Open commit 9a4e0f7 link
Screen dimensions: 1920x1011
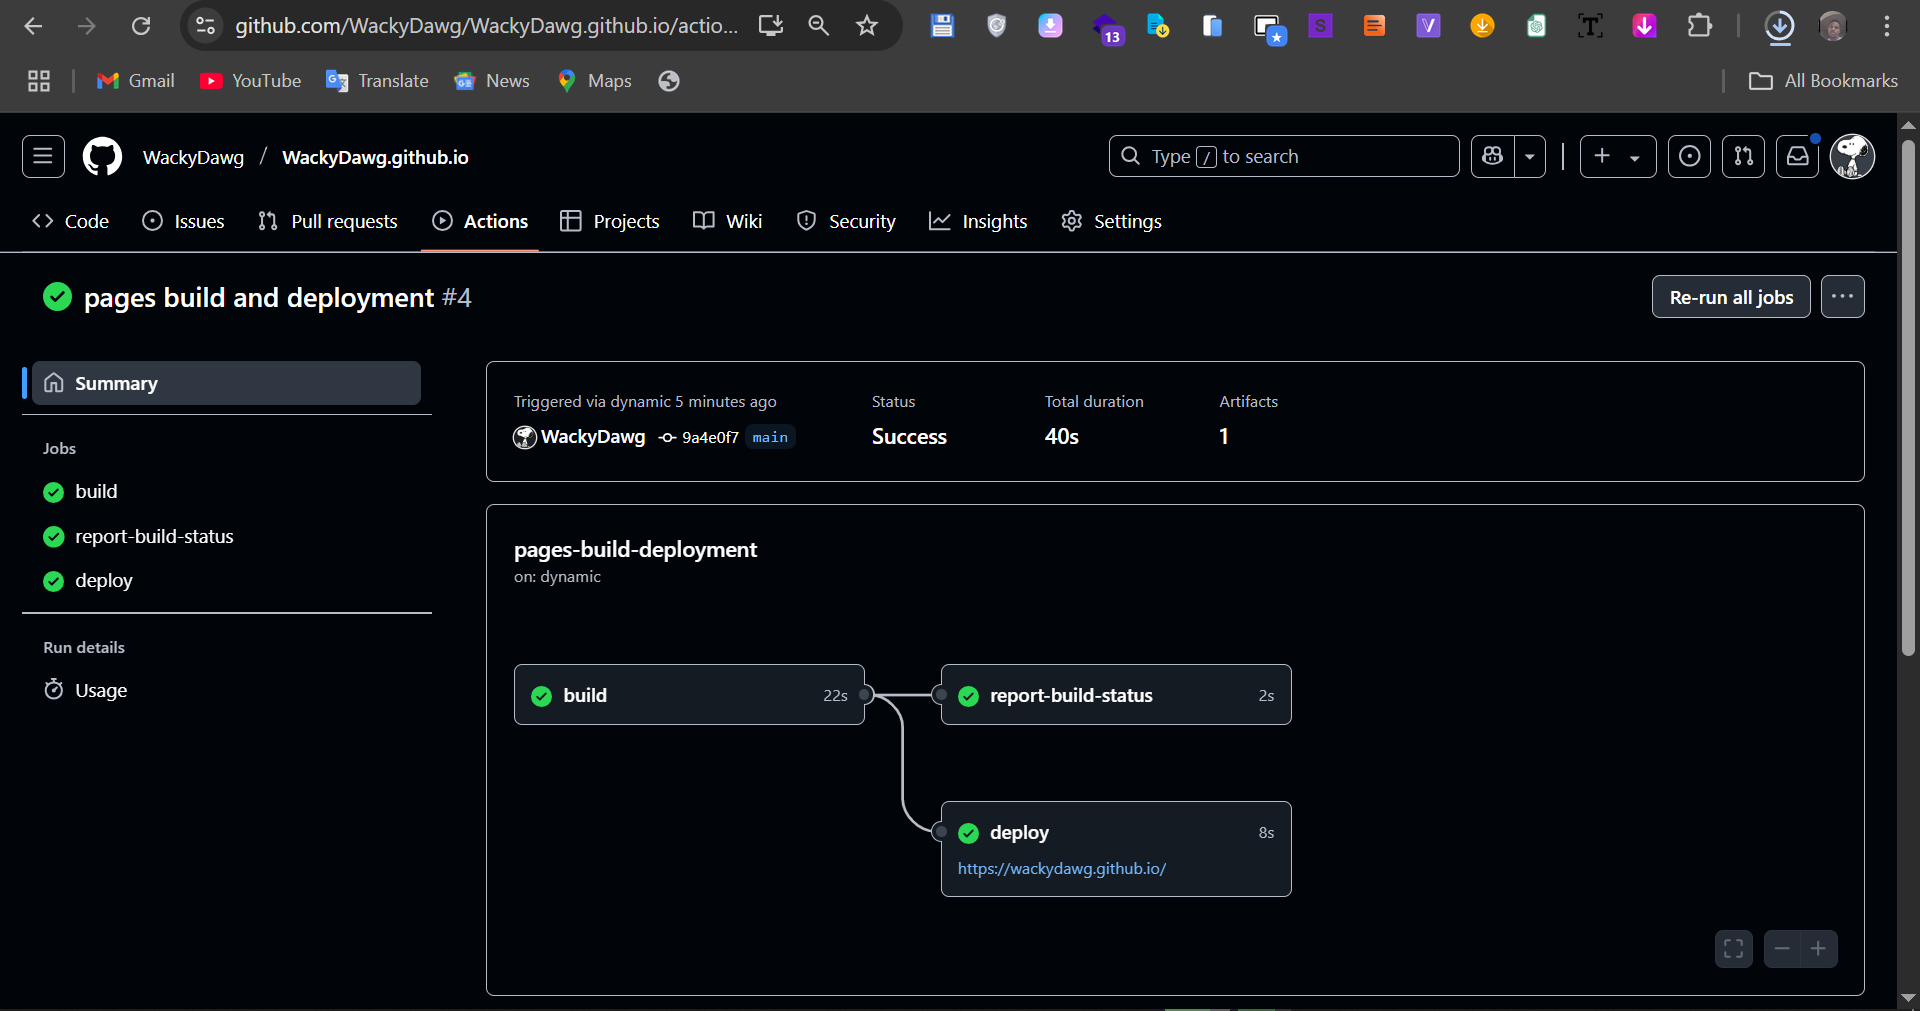[x=709, y=437]
